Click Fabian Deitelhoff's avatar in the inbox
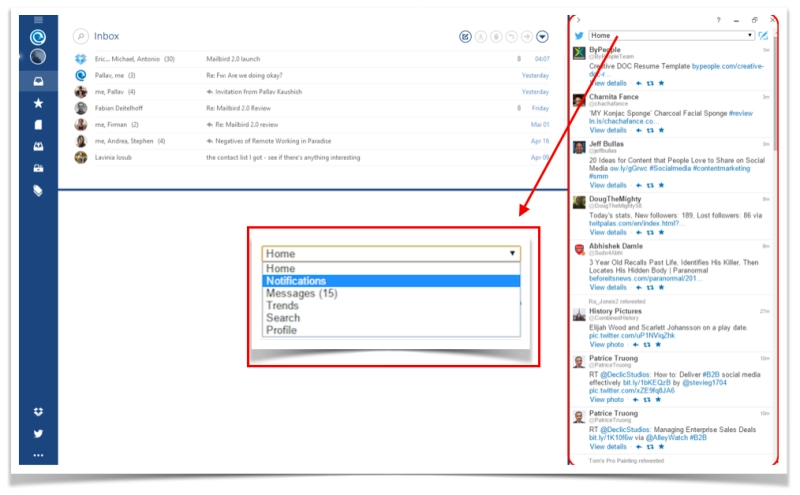This screenshot has width=800, height=495. tap(81, 108)
